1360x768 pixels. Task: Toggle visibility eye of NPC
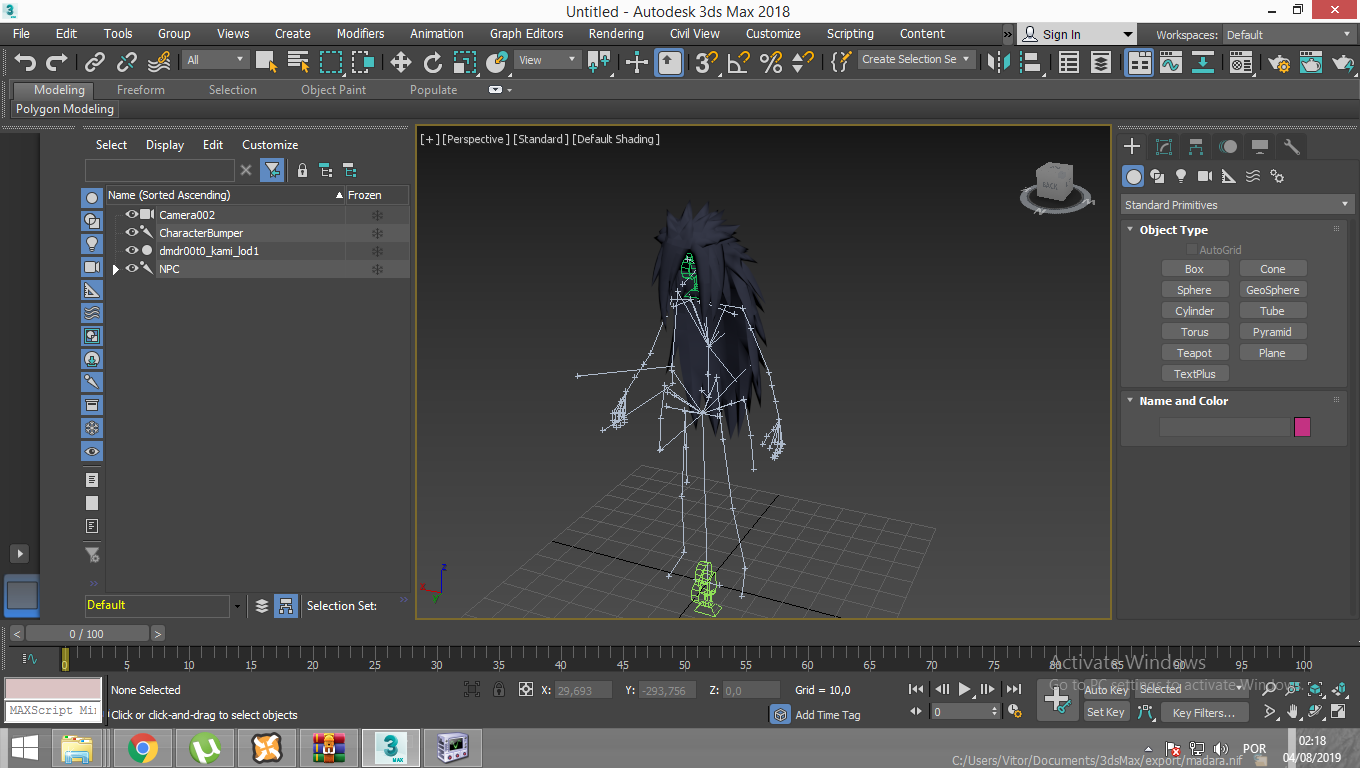pos(131,268)
